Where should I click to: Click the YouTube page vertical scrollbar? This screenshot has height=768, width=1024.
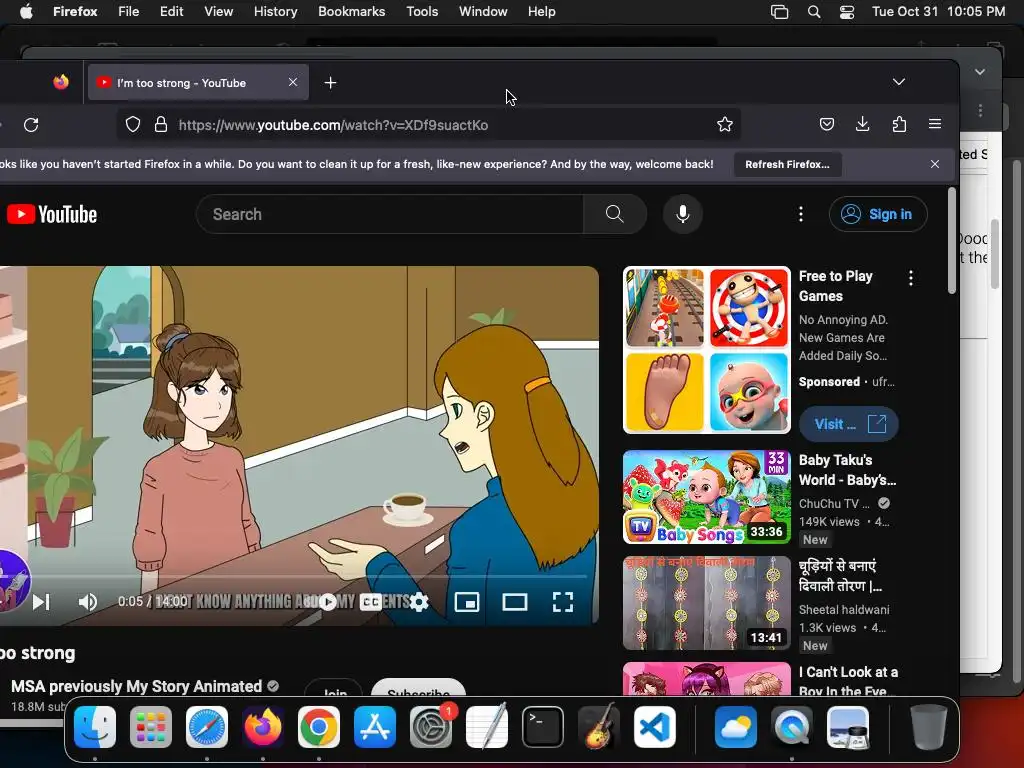(952, 242)
